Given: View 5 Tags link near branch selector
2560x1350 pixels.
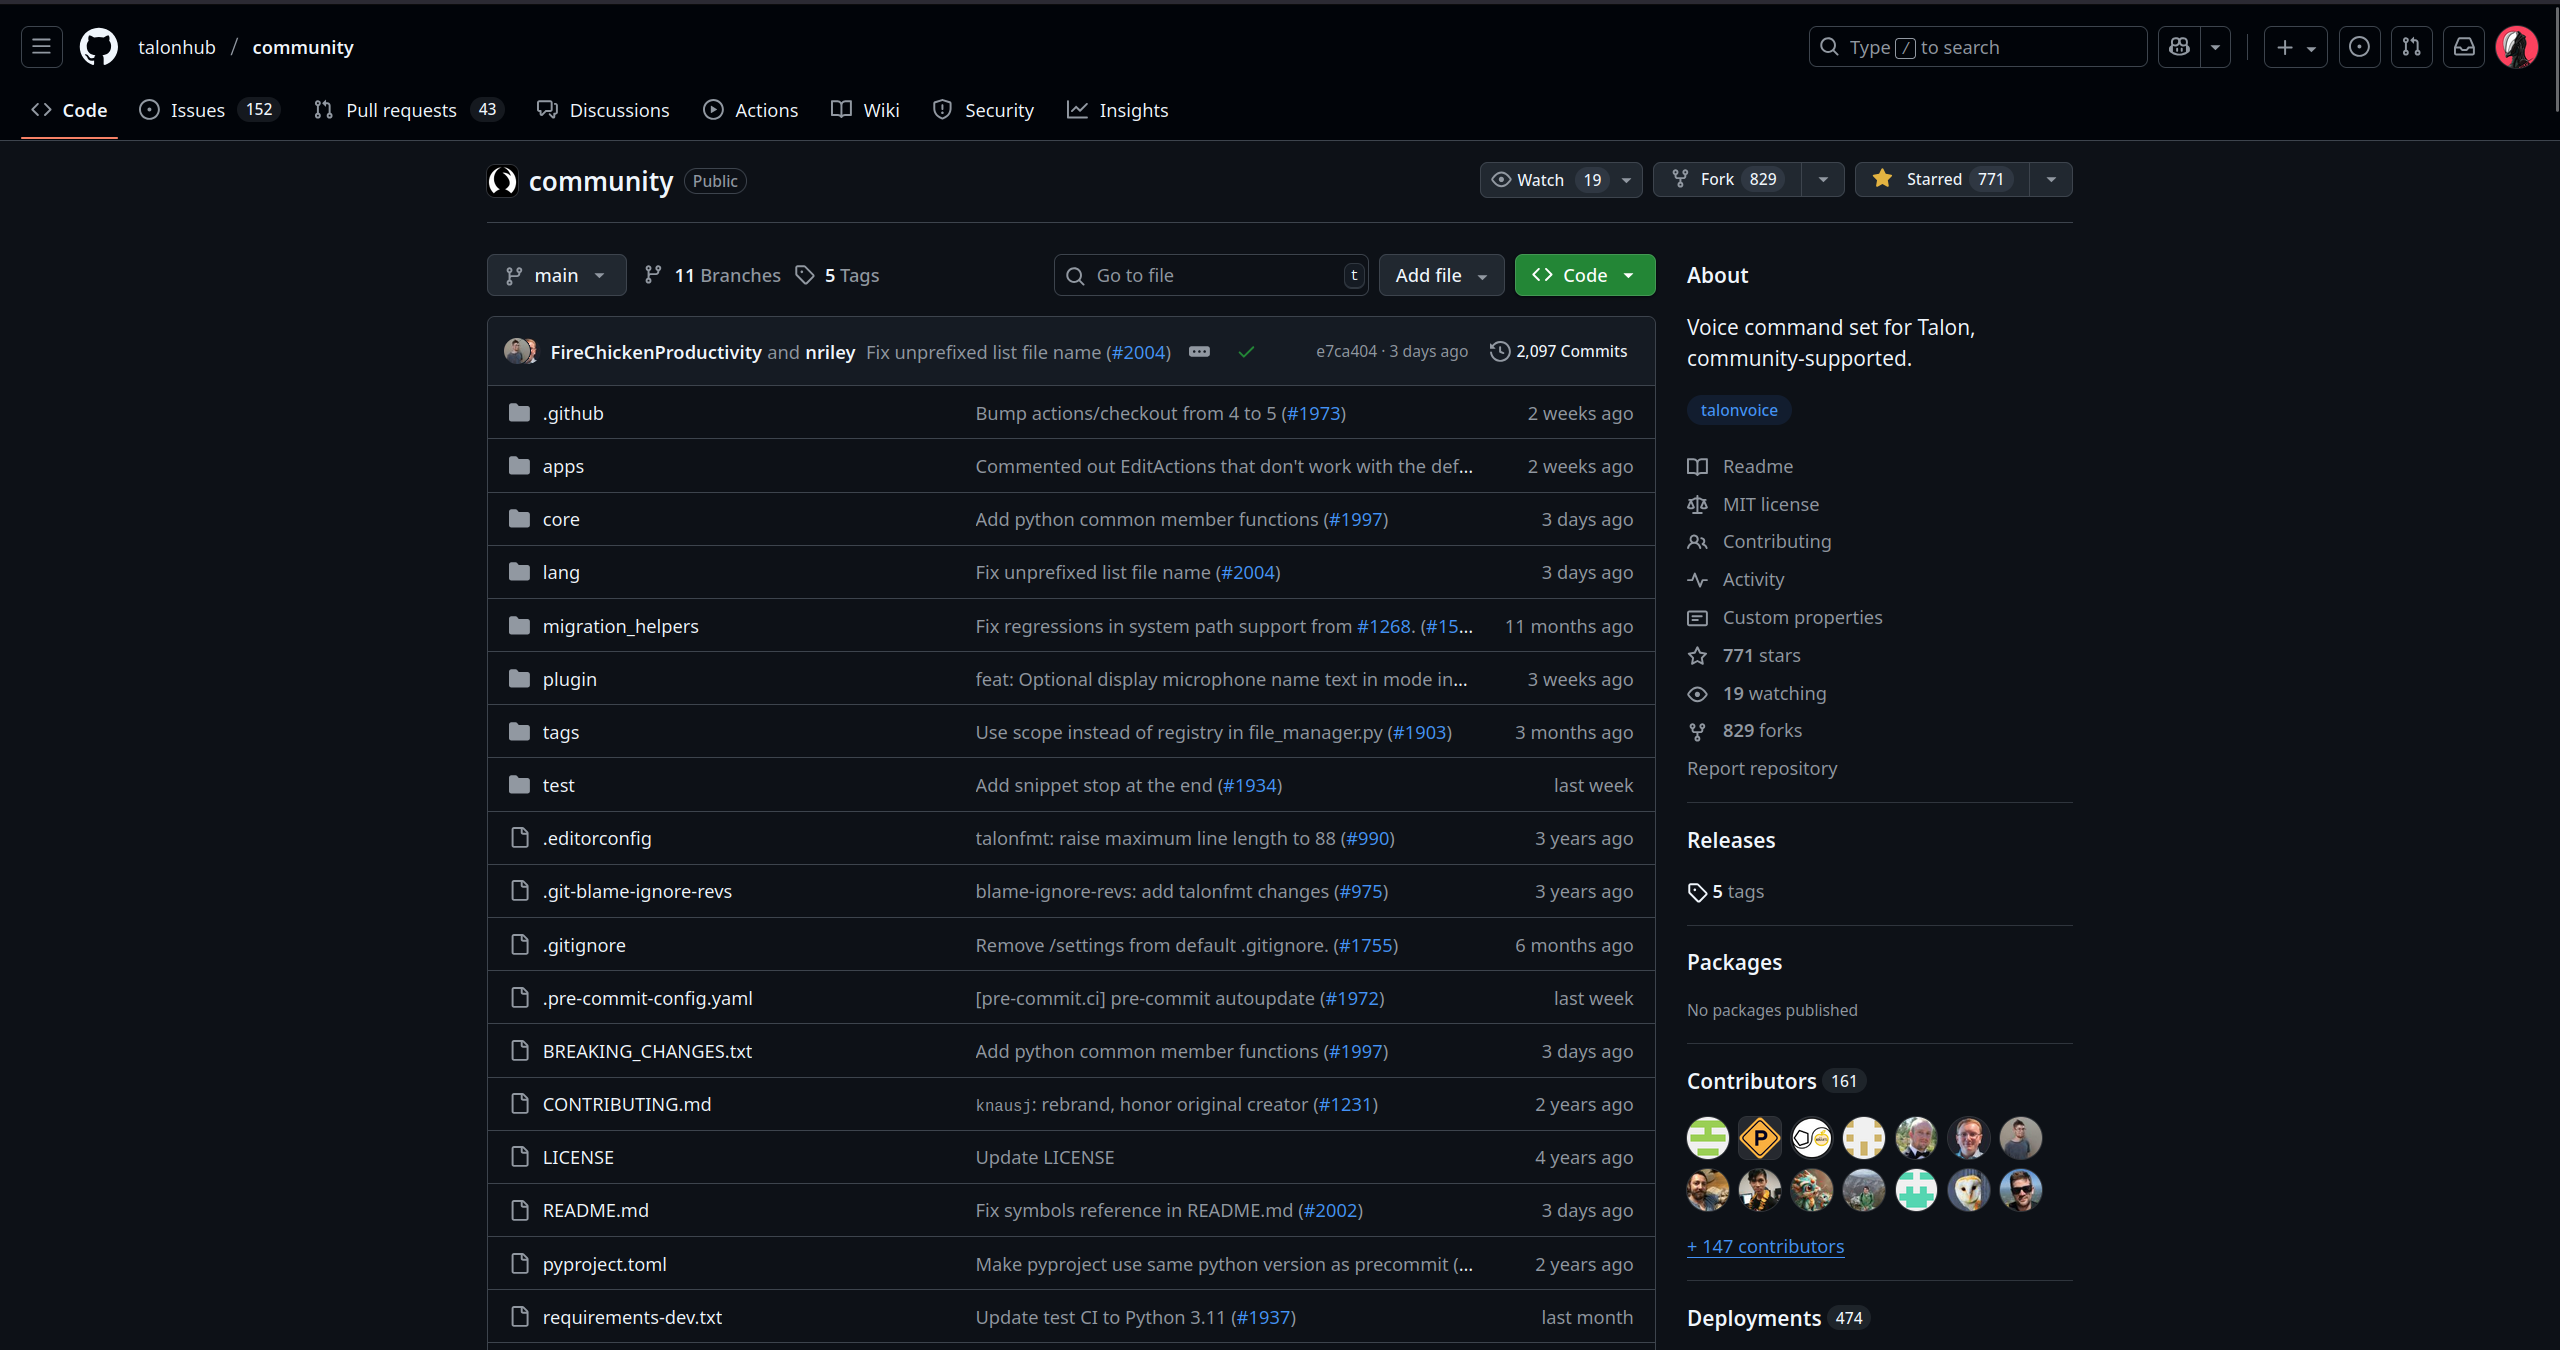Looking at the screenshot, I should pyautogui.click(x=837, y=275).
